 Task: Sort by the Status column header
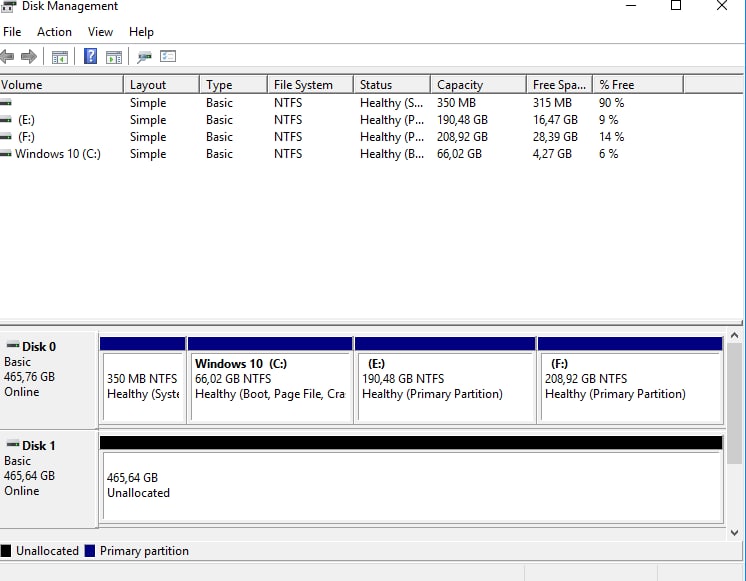(392, 85)
